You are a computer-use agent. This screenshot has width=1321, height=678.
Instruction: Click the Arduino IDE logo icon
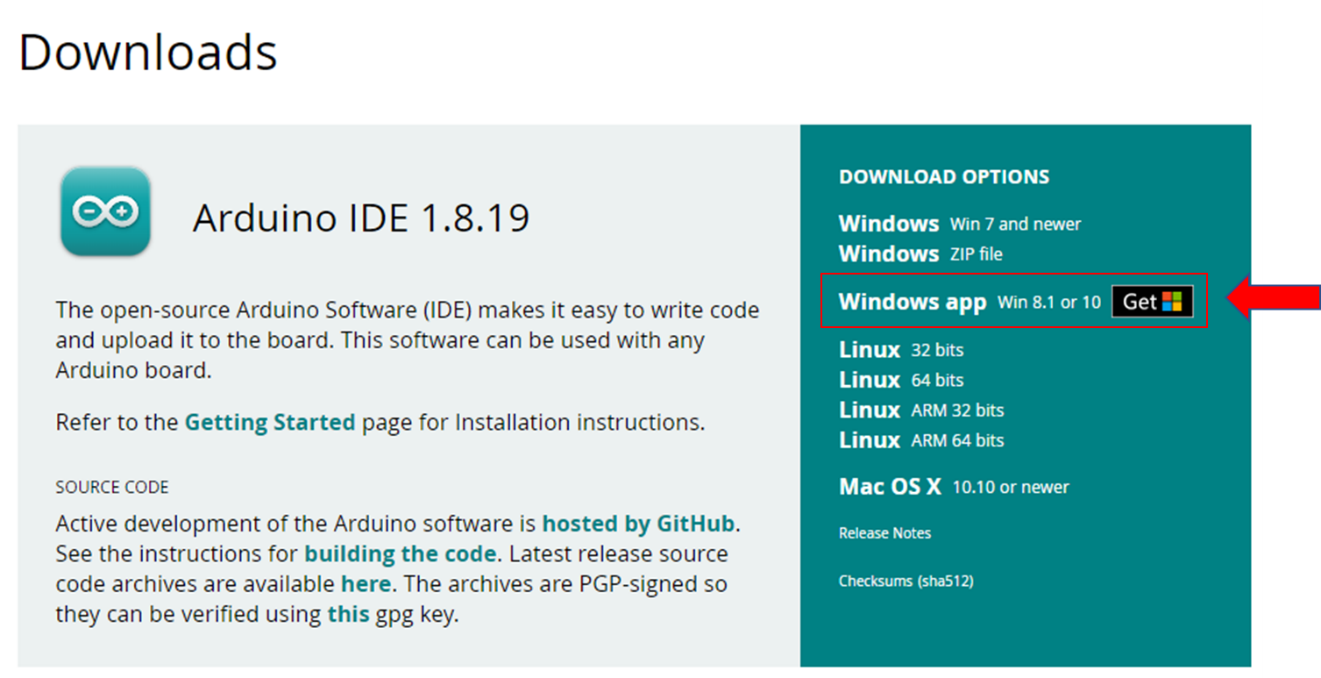point(105,211)
